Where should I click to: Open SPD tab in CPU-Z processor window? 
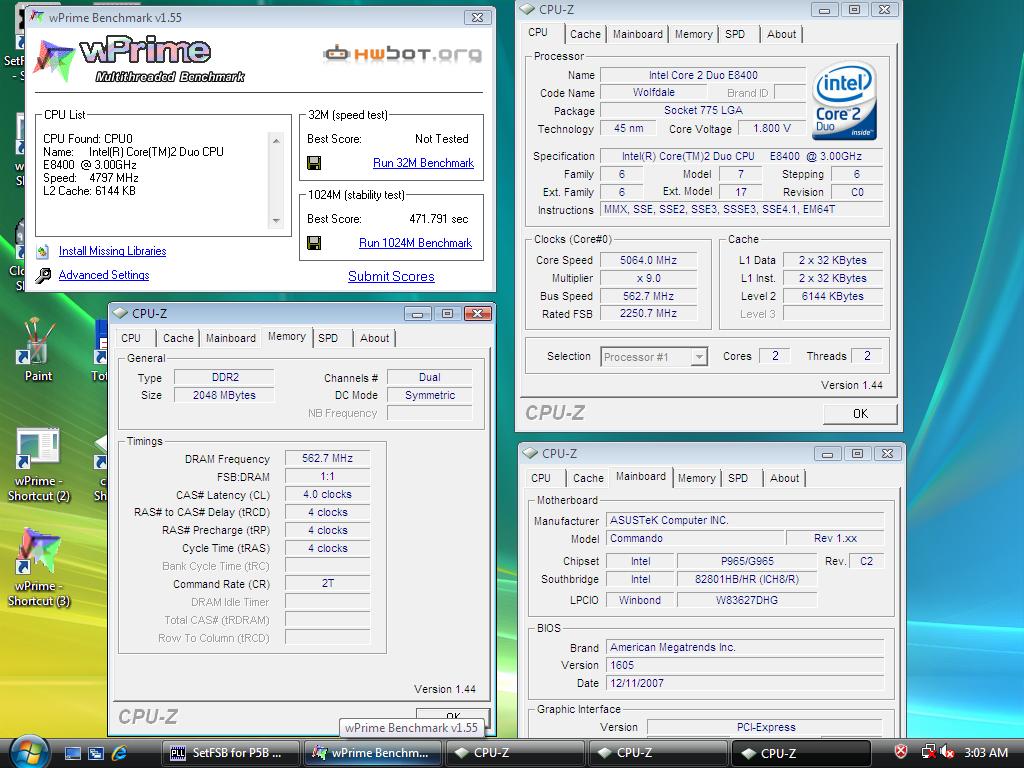point(735,34)
